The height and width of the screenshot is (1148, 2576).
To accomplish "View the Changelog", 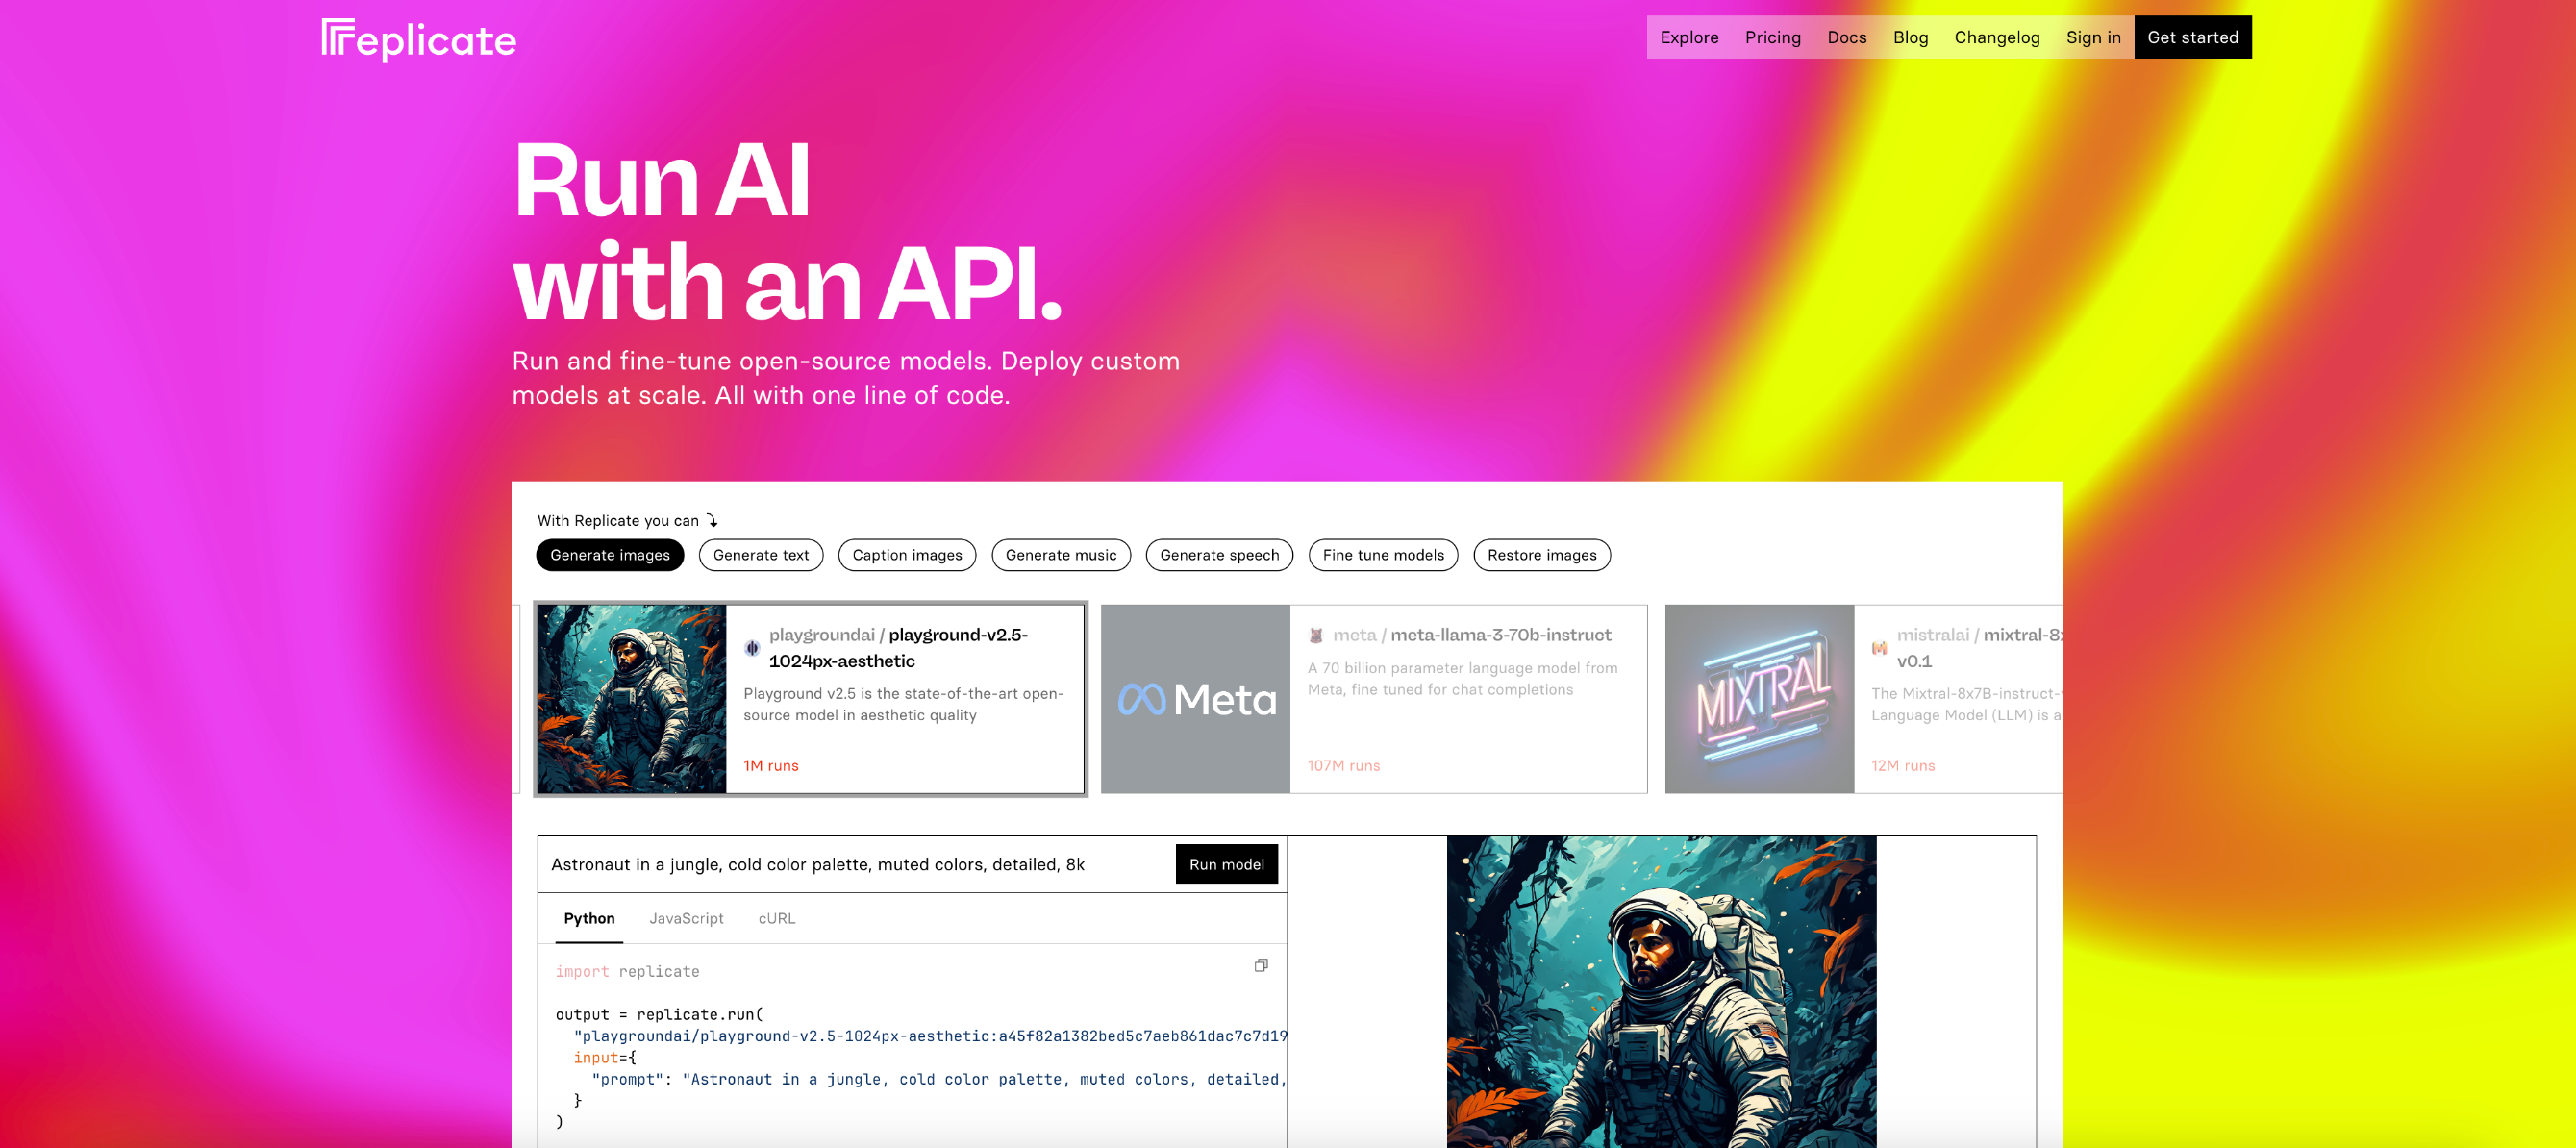I will click(x=1996, y=37).
